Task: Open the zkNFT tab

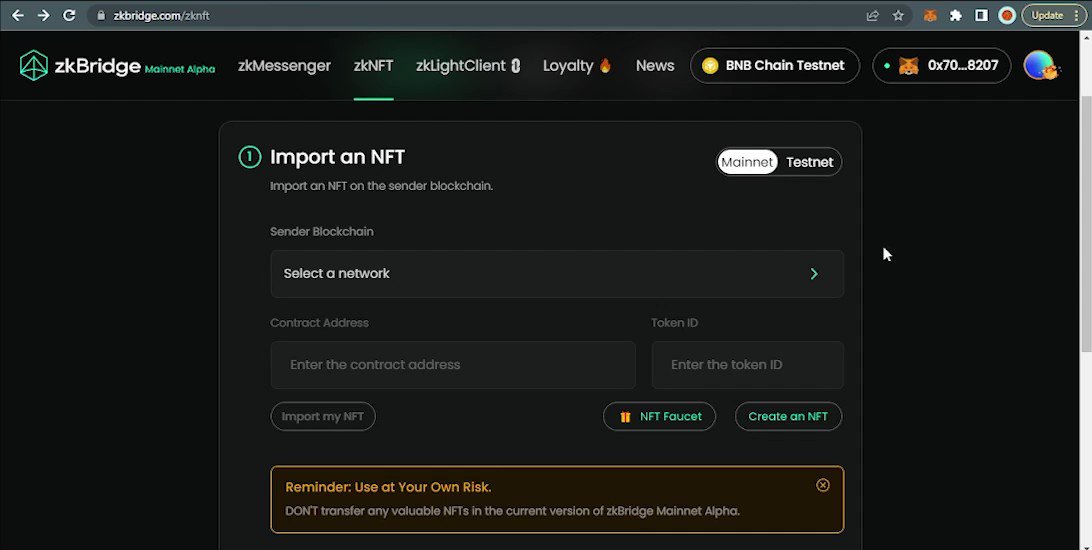Action: tap(373, 66)
